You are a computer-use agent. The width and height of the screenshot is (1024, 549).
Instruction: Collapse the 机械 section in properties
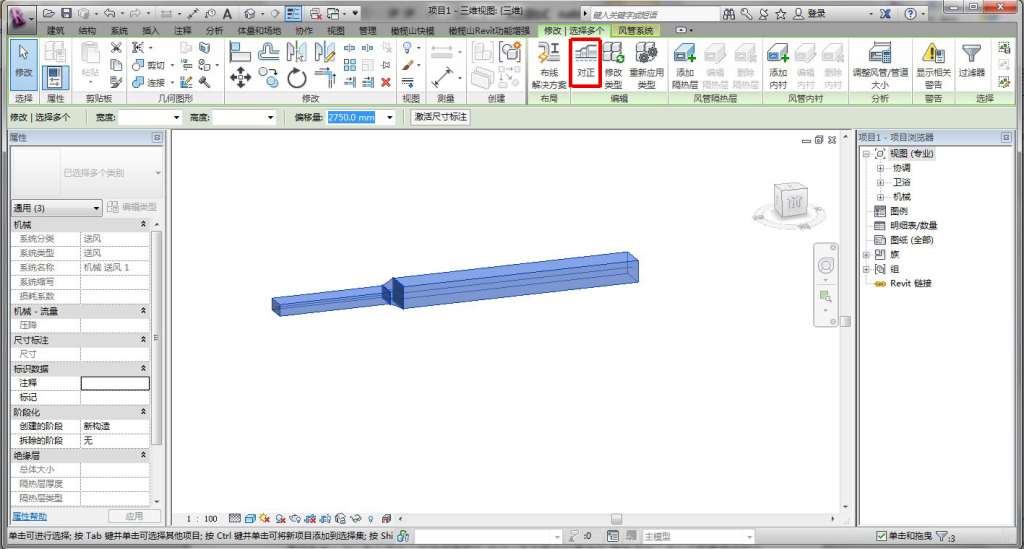point(143,224)
